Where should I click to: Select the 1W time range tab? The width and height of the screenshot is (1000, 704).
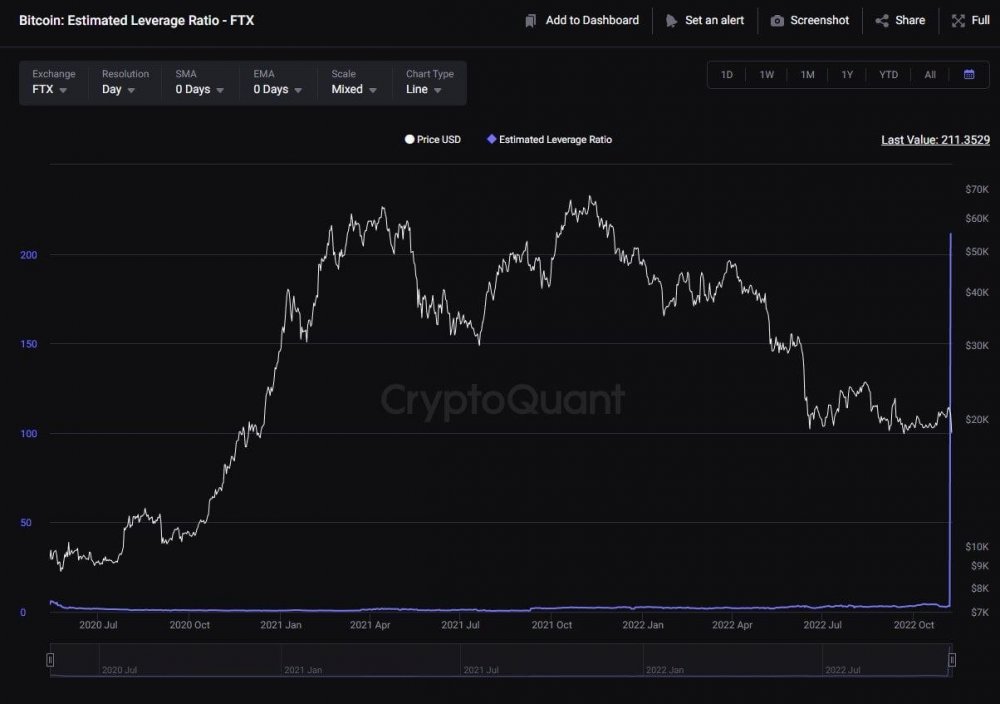coord(767,75)
